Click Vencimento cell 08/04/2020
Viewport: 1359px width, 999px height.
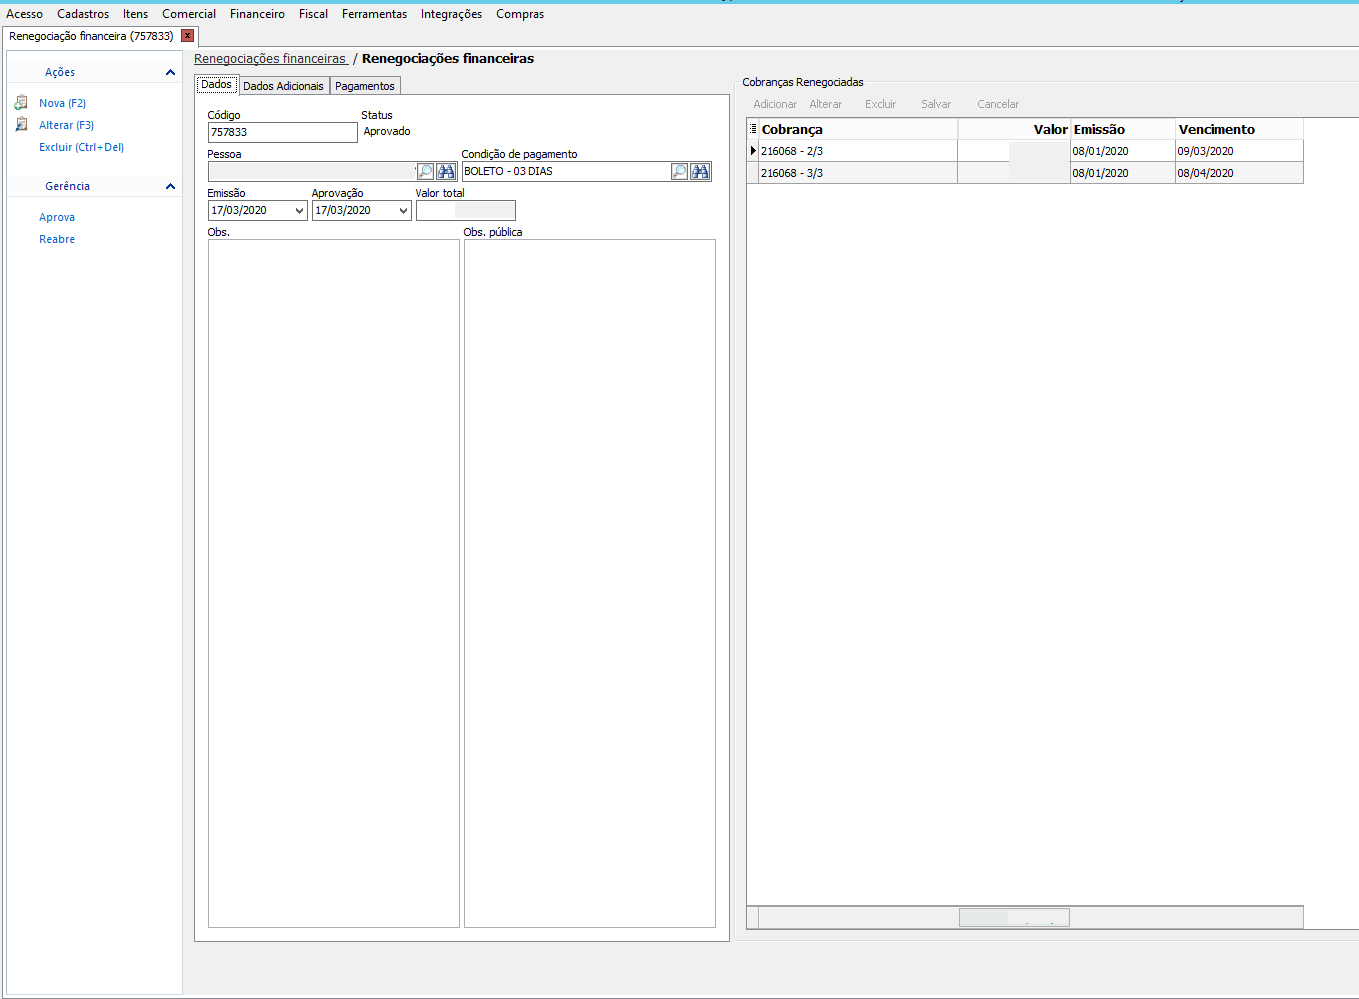(x=1239, y=173)
